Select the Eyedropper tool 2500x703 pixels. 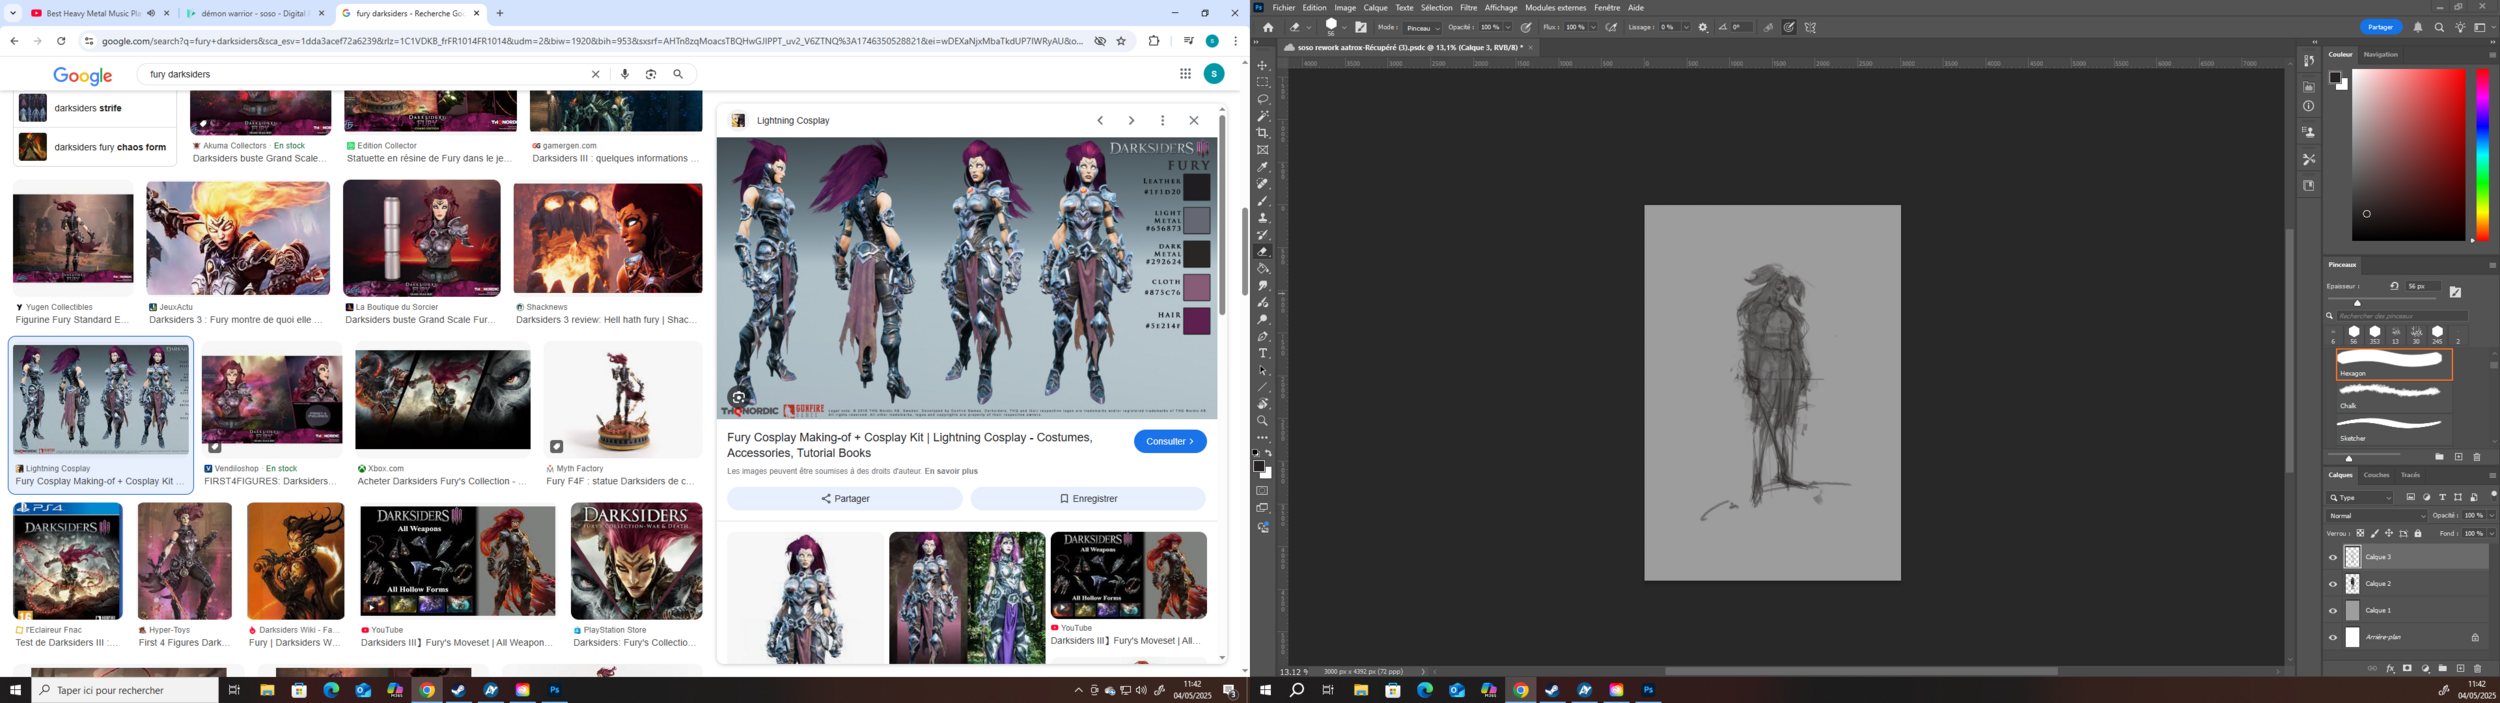pyautogui.click(x=1263, y=167)
